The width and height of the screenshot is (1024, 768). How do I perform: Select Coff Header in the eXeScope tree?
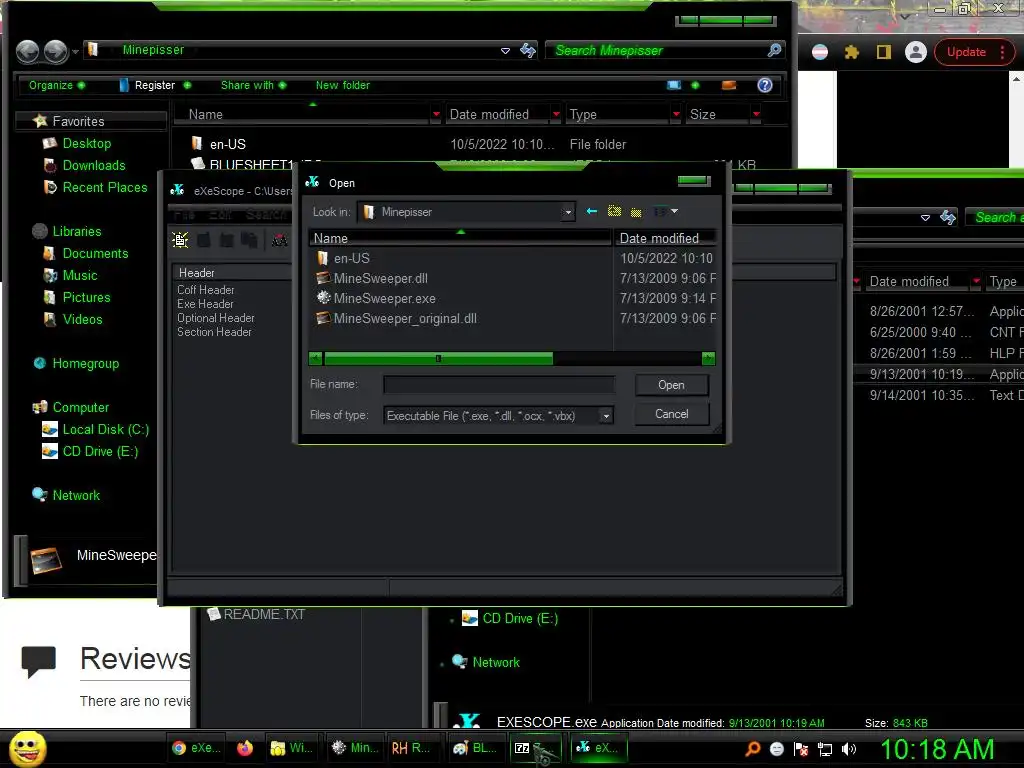tap(206, 290)
